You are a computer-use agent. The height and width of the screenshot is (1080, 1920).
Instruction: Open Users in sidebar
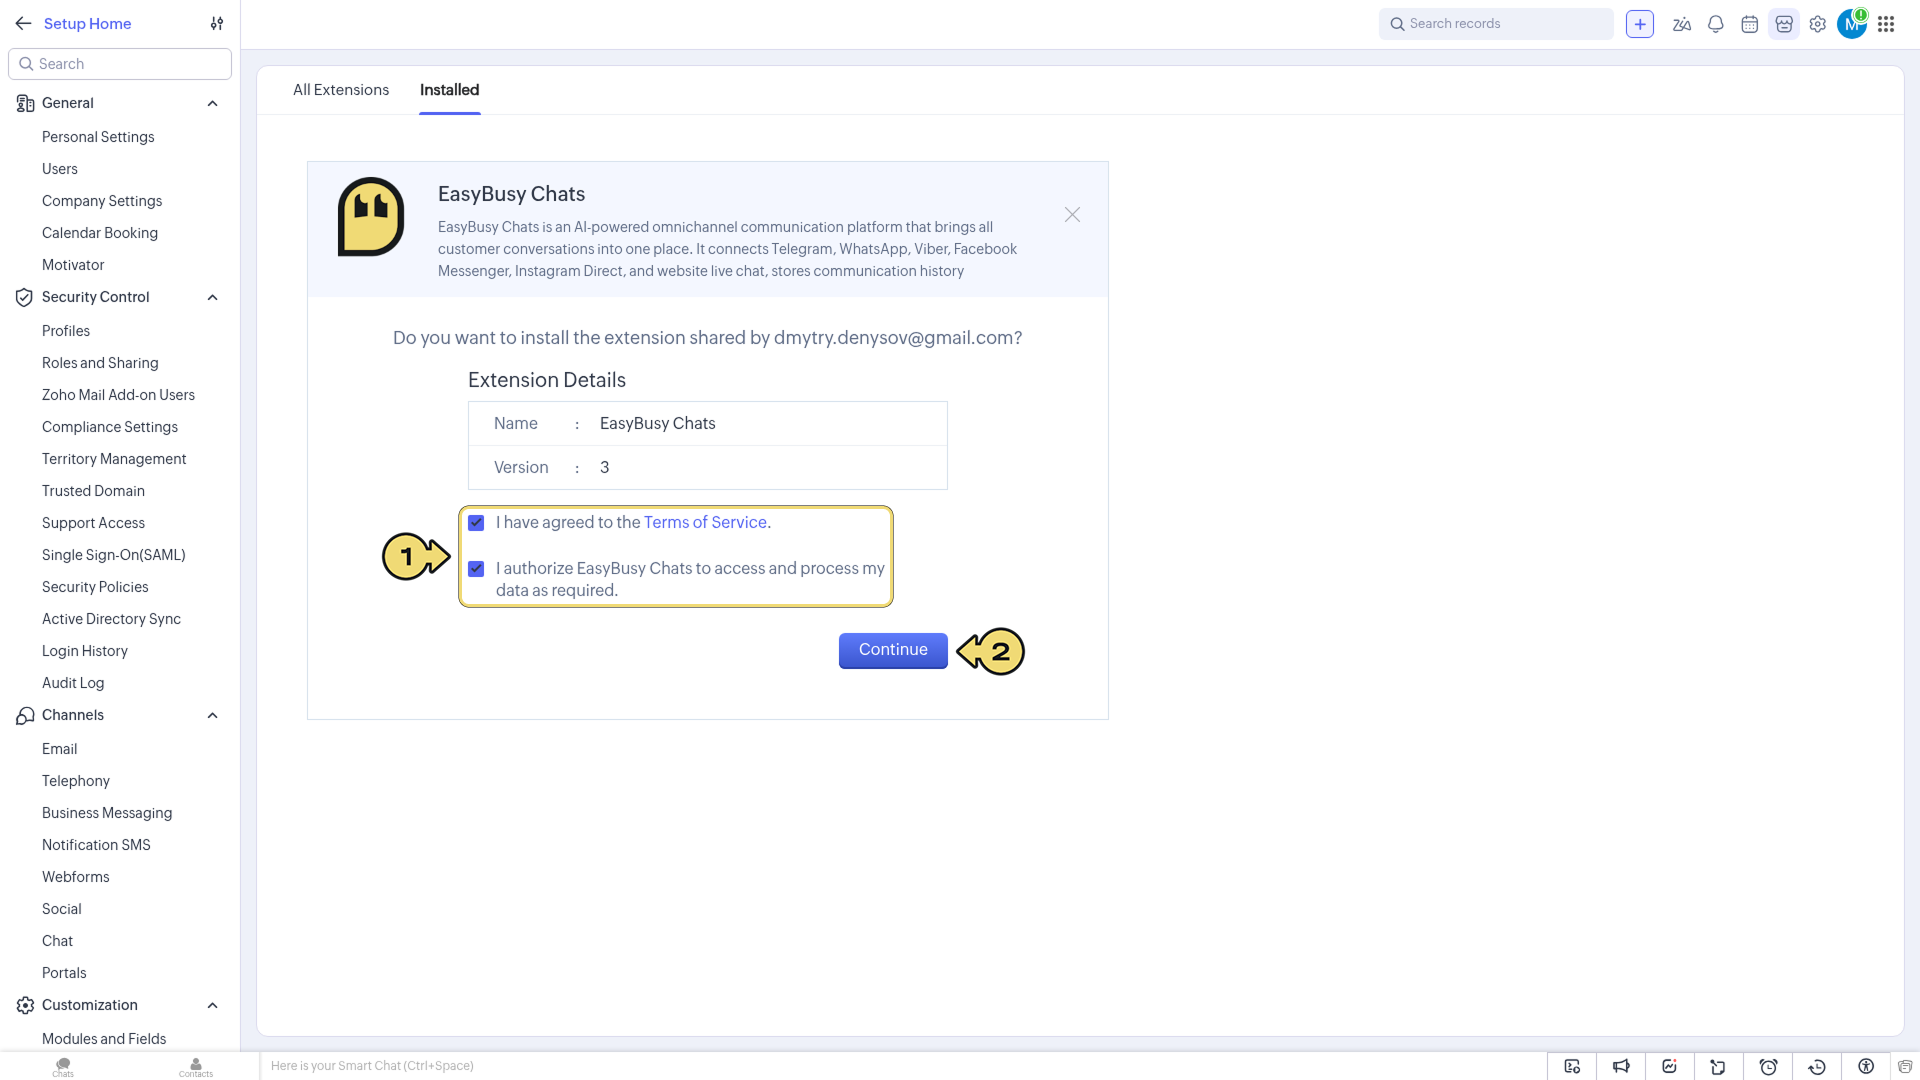pyautogui.click(x=60, y=169)
